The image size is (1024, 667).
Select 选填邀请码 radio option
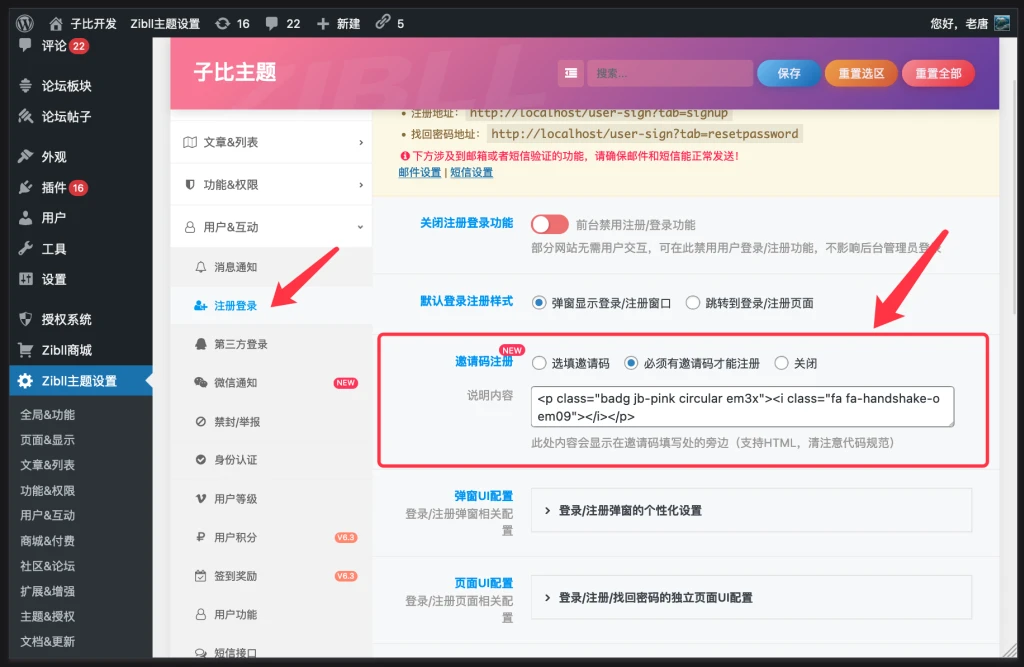540,363
